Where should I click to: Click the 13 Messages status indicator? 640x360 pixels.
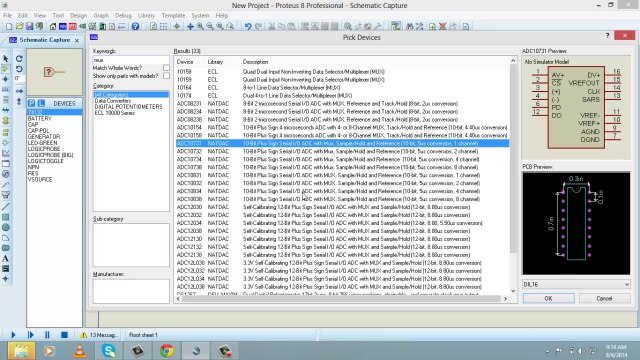pyautogui.click(x=98, y=335)
